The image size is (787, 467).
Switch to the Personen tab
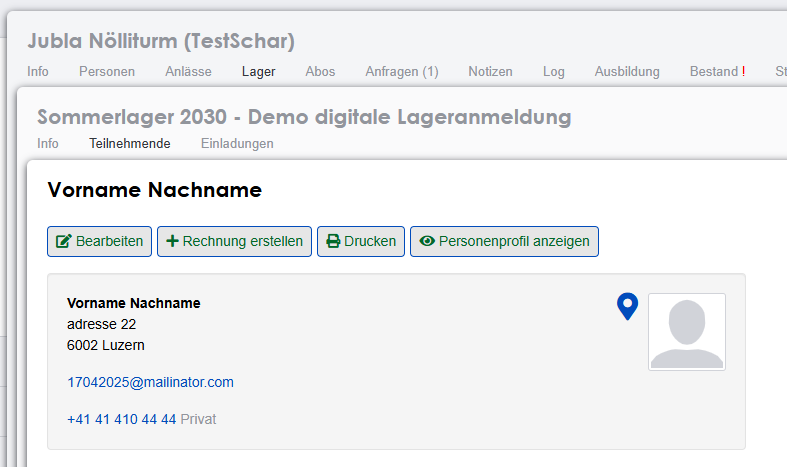[107, 71]
